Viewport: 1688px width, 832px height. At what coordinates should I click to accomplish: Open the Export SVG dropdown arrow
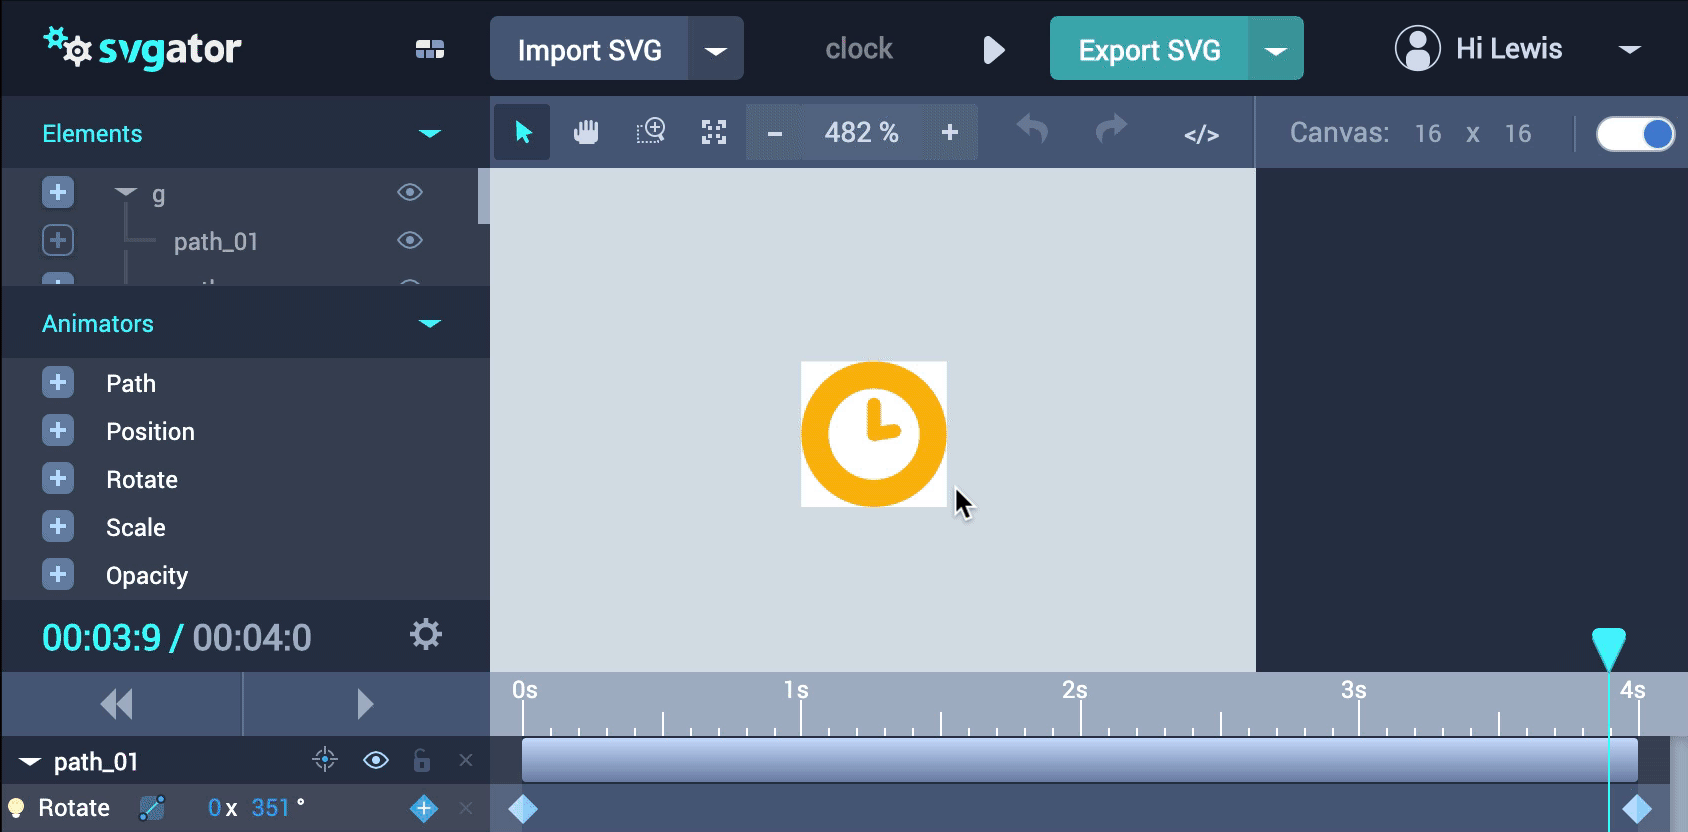point(1276,49)
